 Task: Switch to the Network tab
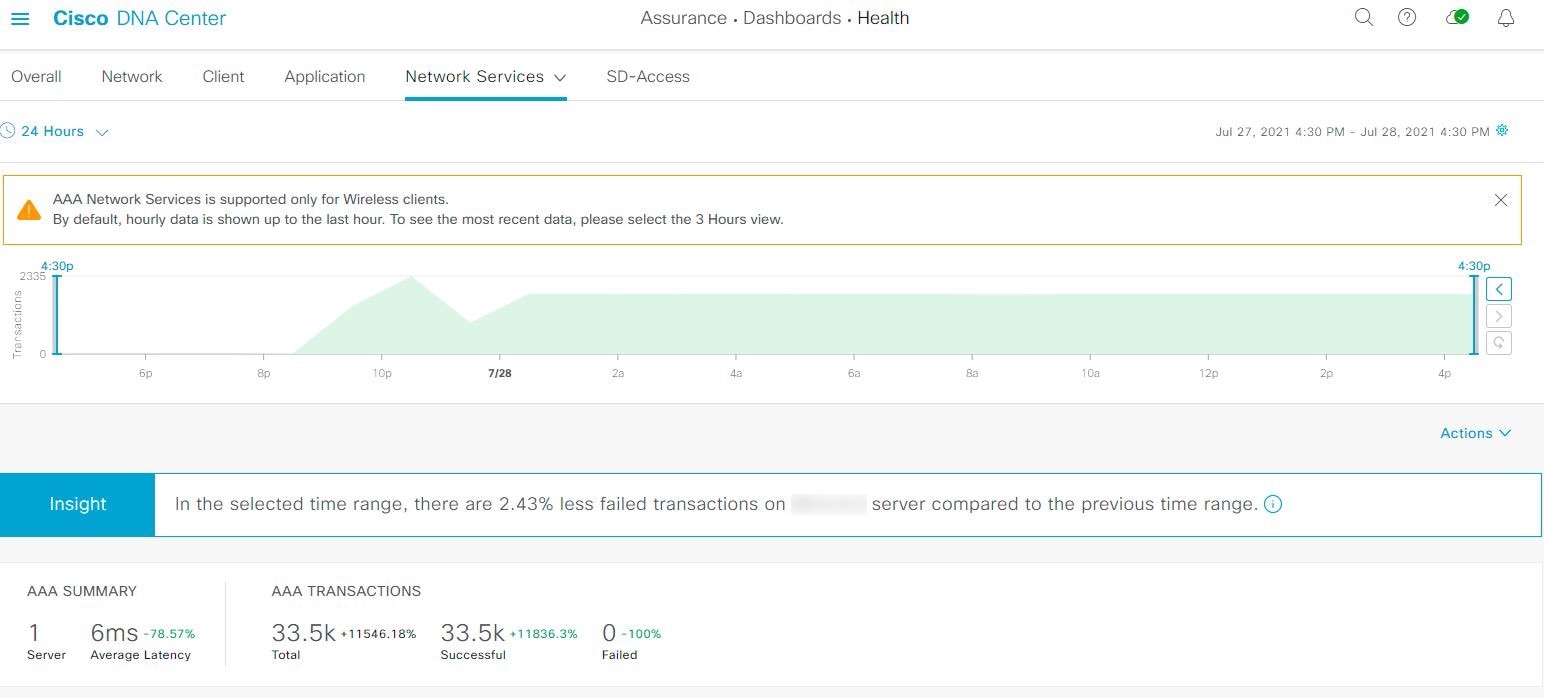[x=132, y=76]
